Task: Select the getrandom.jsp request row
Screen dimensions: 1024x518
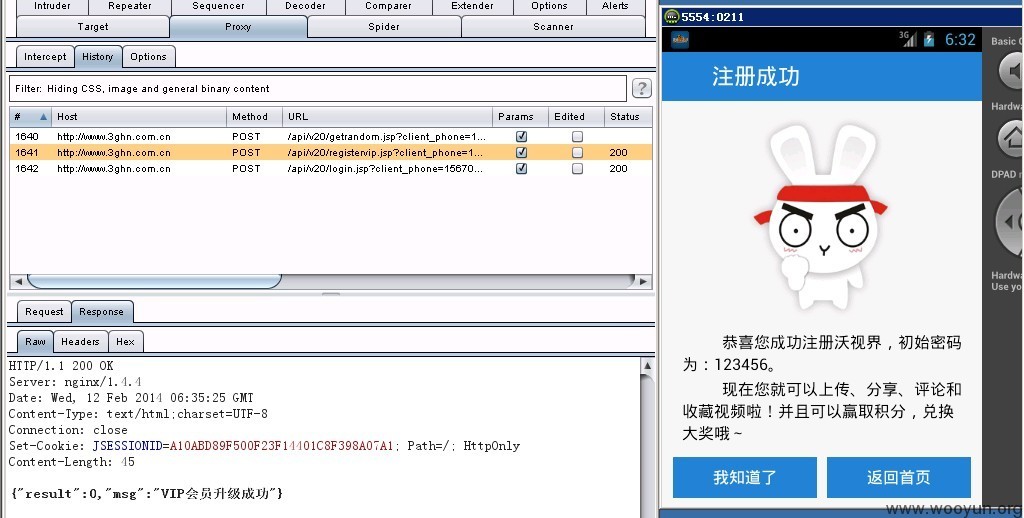Action: [x=331, y=137]
